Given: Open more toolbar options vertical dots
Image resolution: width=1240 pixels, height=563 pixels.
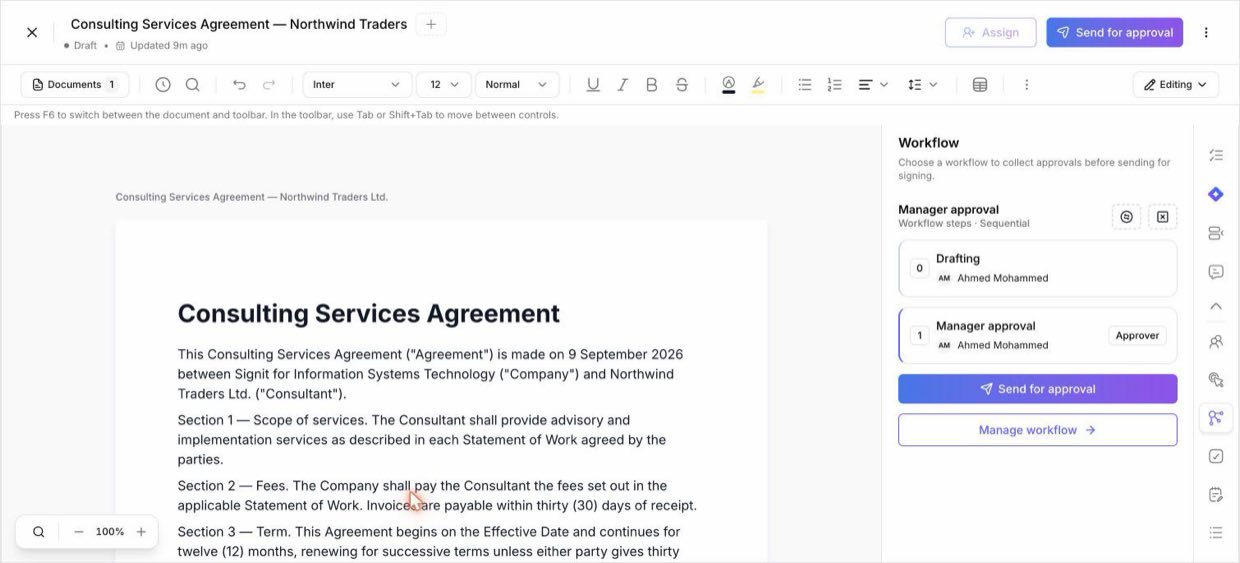Looking at the screenshot, I should 1026,85.
